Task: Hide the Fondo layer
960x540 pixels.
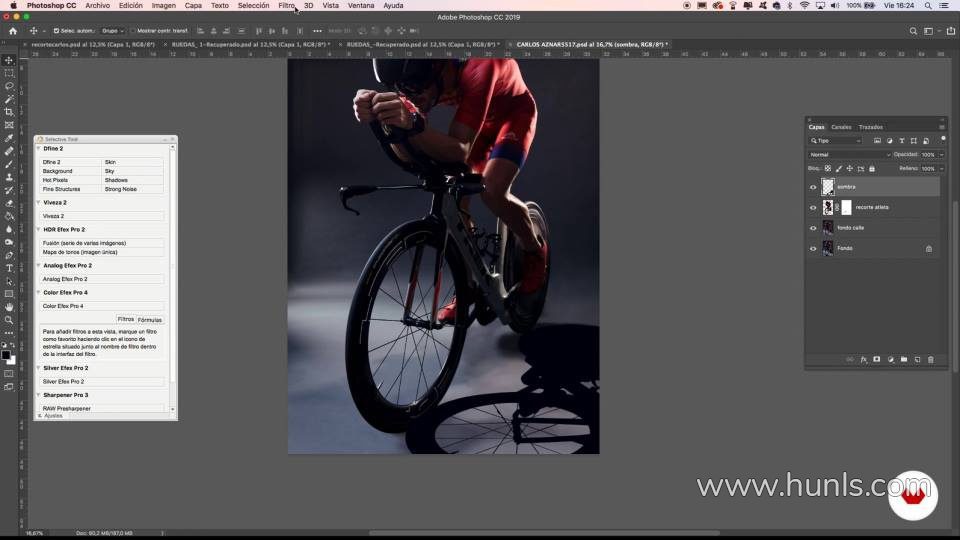Action: [813, 249]
